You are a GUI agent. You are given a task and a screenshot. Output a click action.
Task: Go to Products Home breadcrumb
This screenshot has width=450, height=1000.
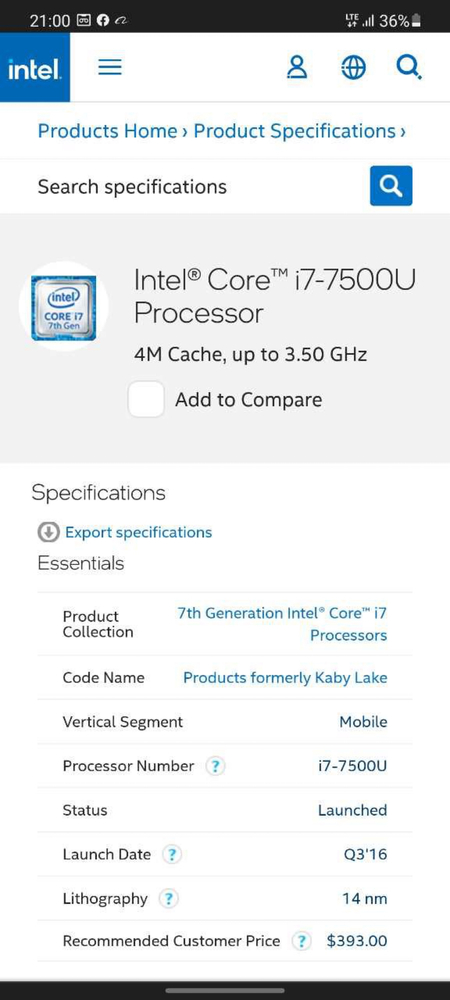(x=107, y=131)
